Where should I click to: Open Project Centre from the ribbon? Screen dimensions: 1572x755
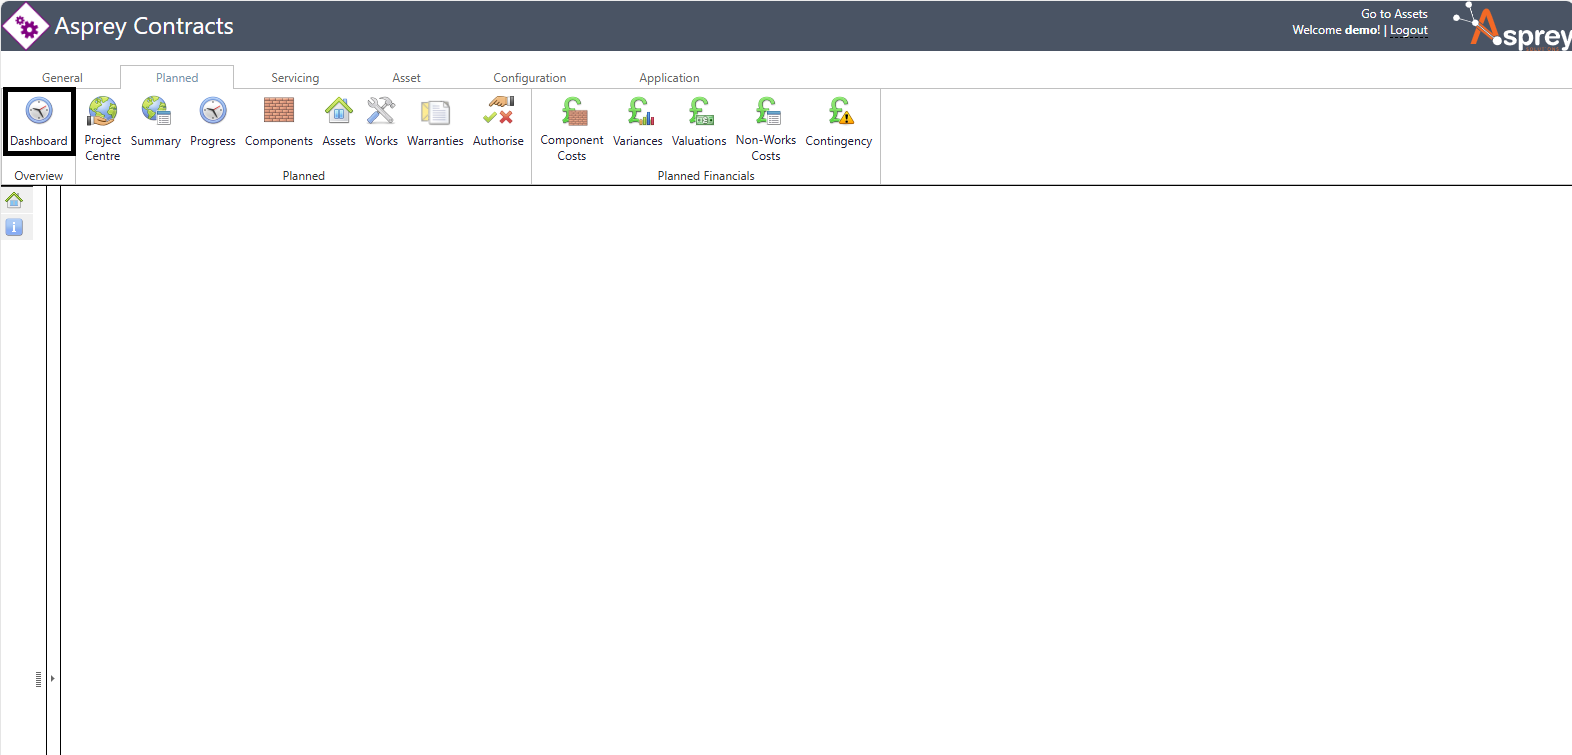point(102,111)
